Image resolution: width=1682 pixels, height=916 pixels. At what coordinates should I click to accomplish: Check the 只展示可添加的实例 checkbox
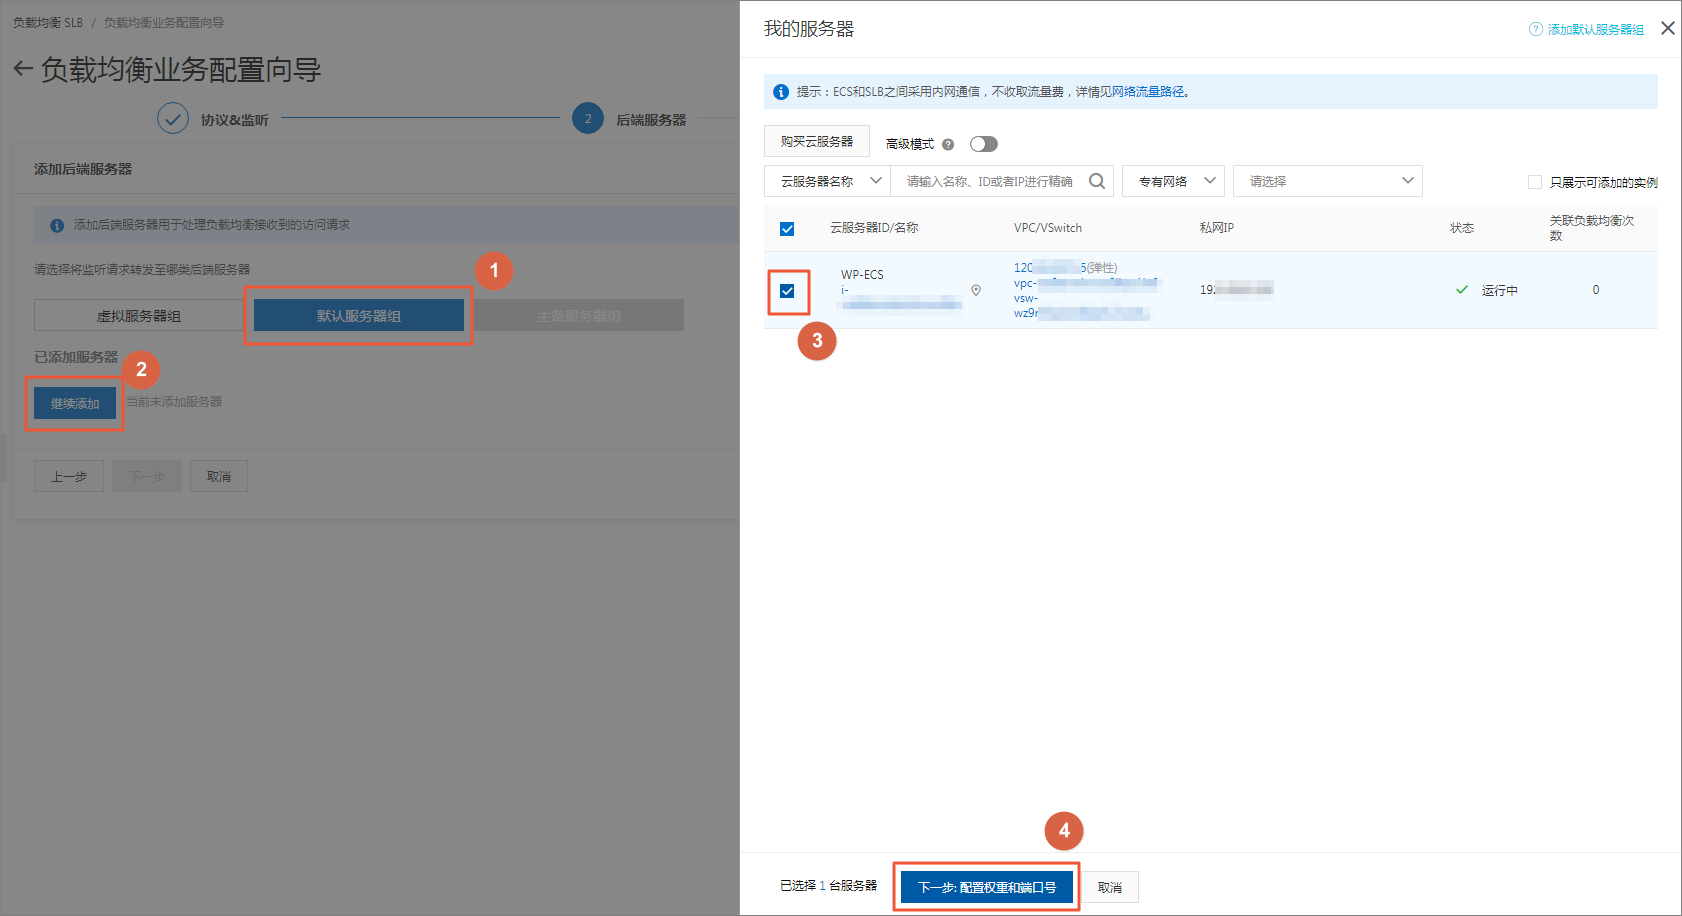pyautogui.click(x=1535, y=182)
